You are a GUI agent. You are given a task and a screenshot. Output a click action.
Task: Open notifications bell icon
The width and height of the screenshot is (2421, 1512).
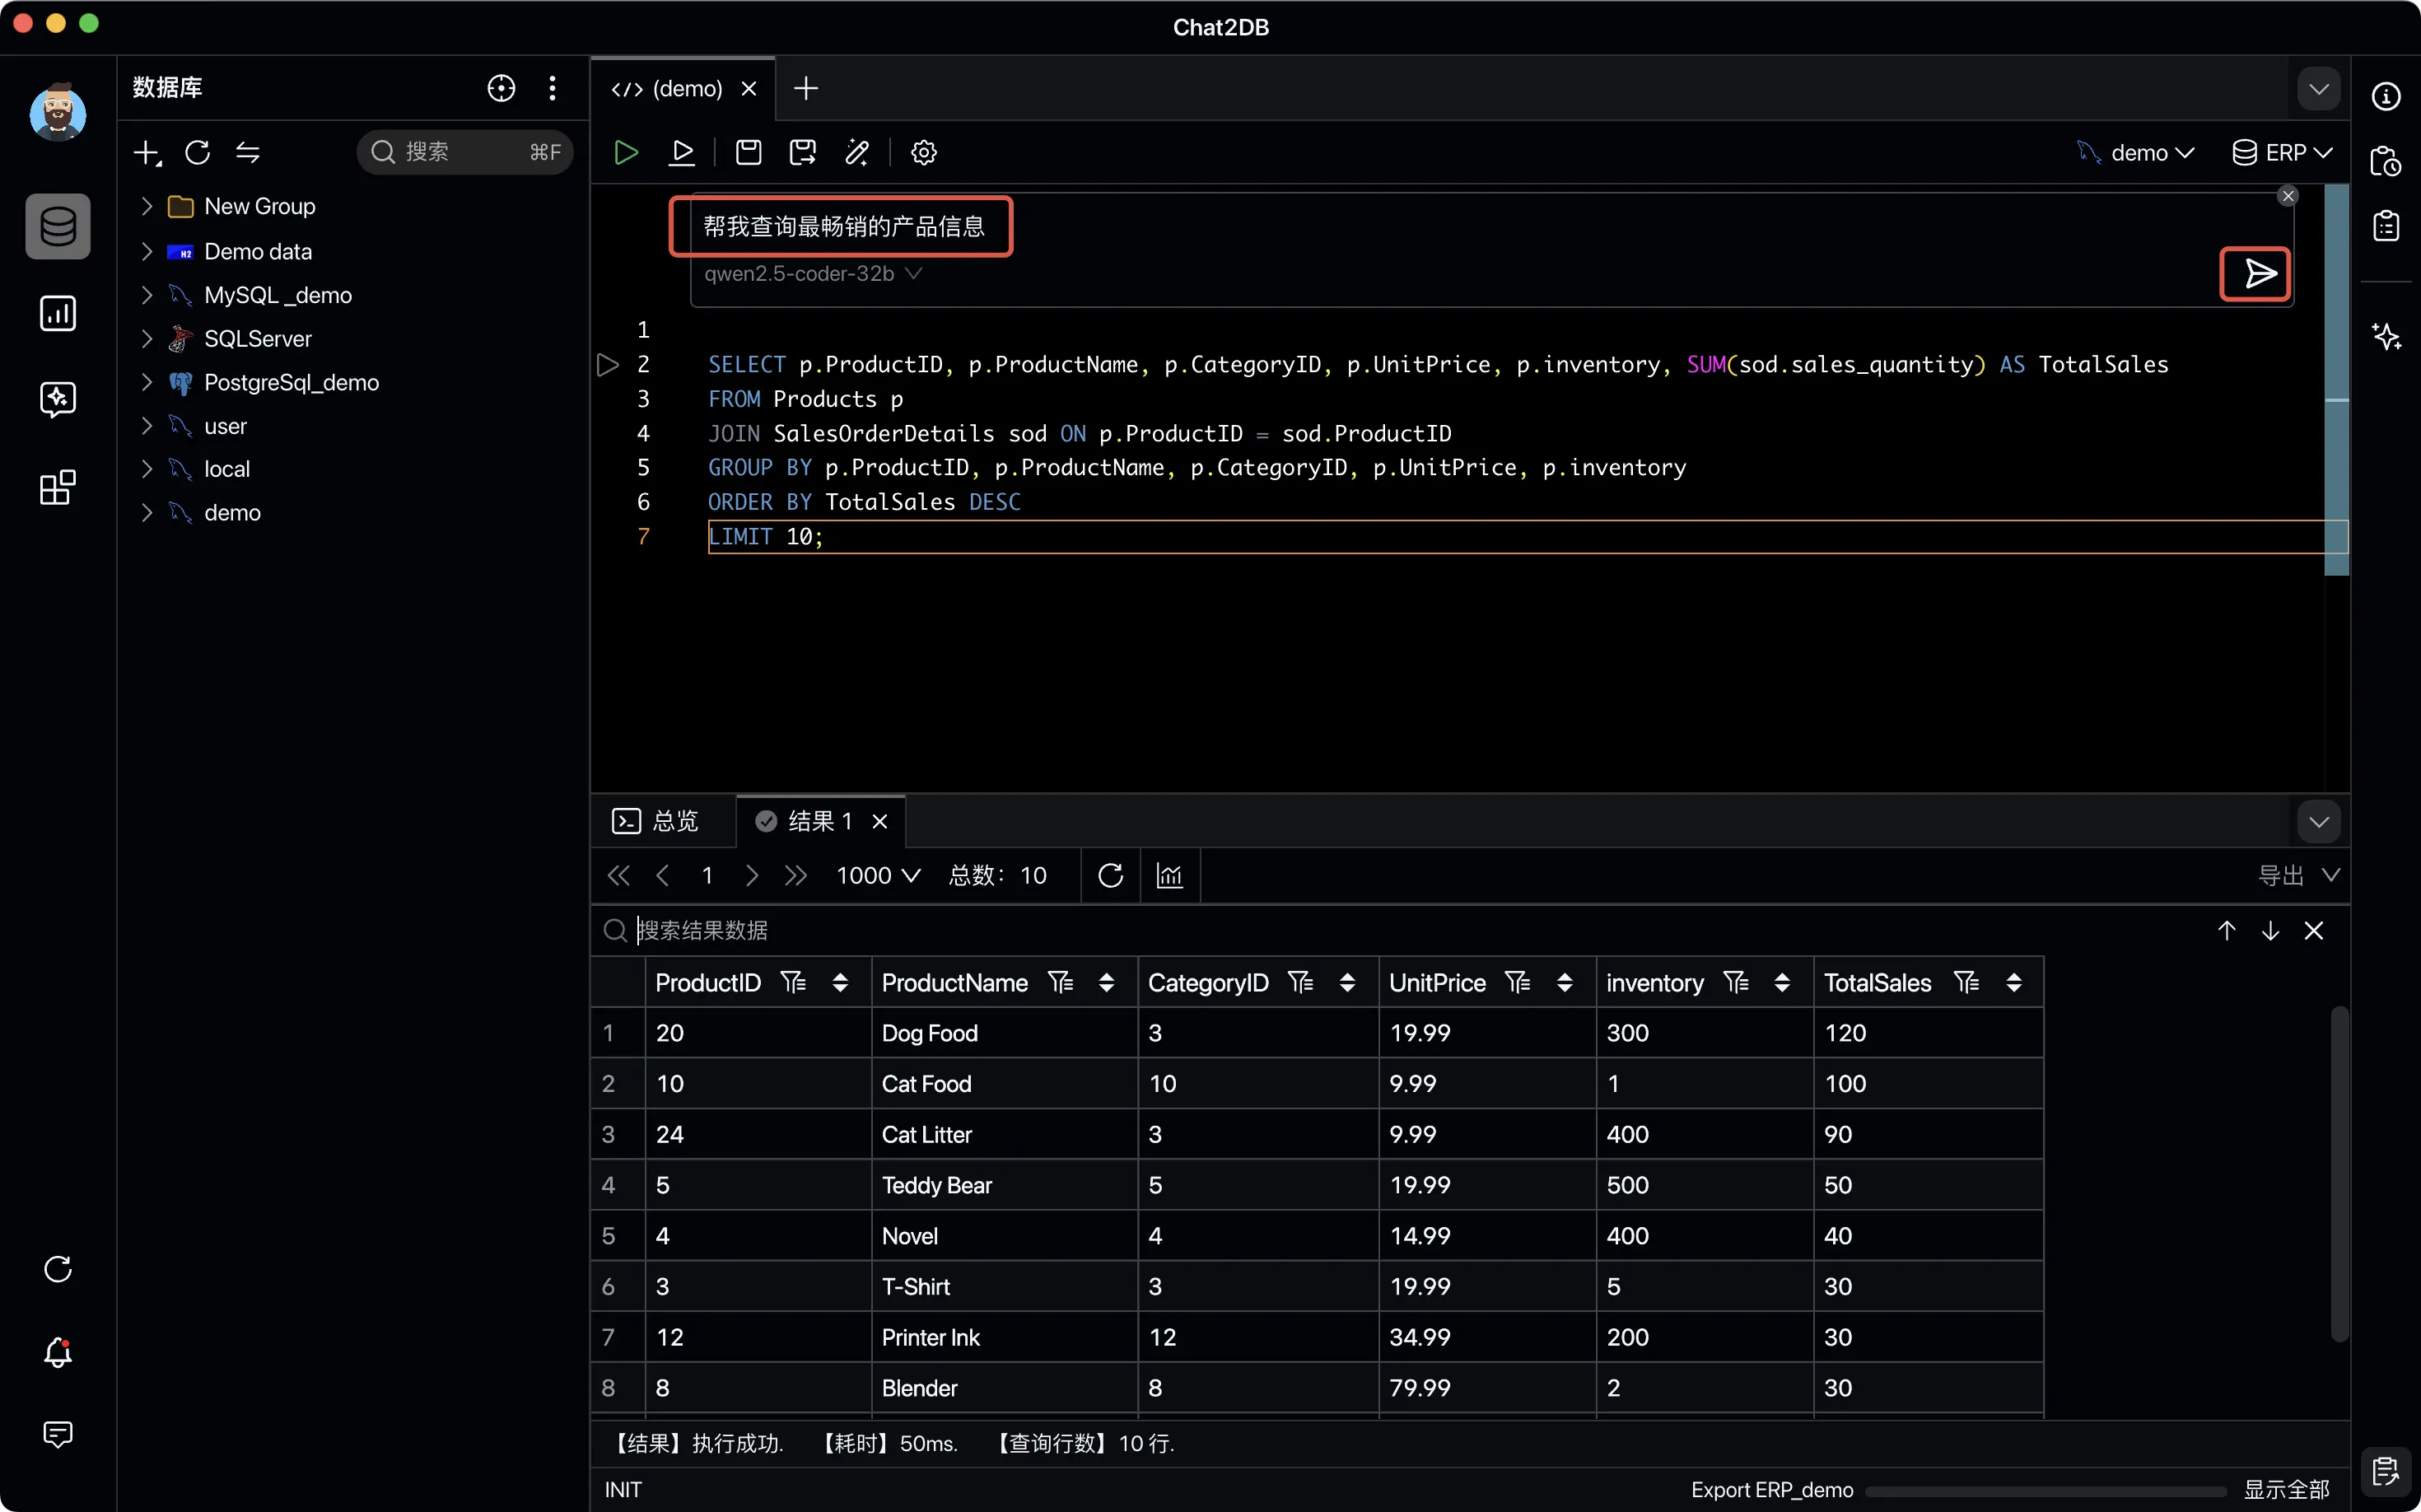tap(58, 1352)
